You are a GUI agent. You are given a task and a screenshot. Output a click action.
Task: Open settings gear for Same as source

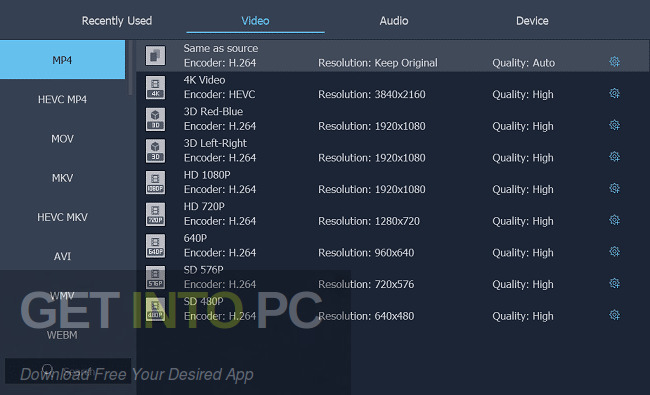(x=614, y=62)
